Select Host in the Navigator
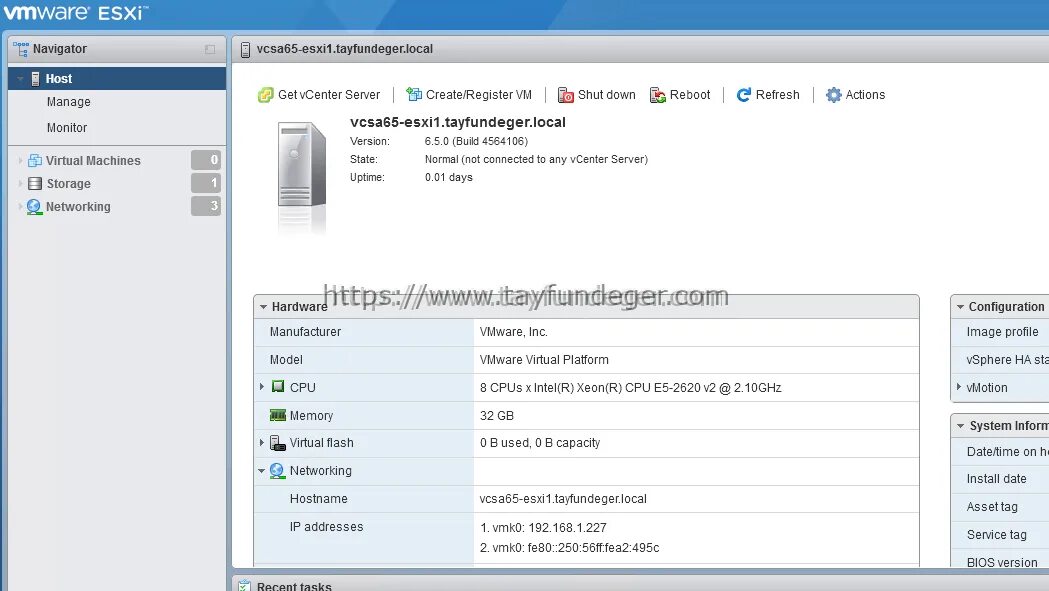The height and width of the screenshot is (591, 1049). coord(117,79)
